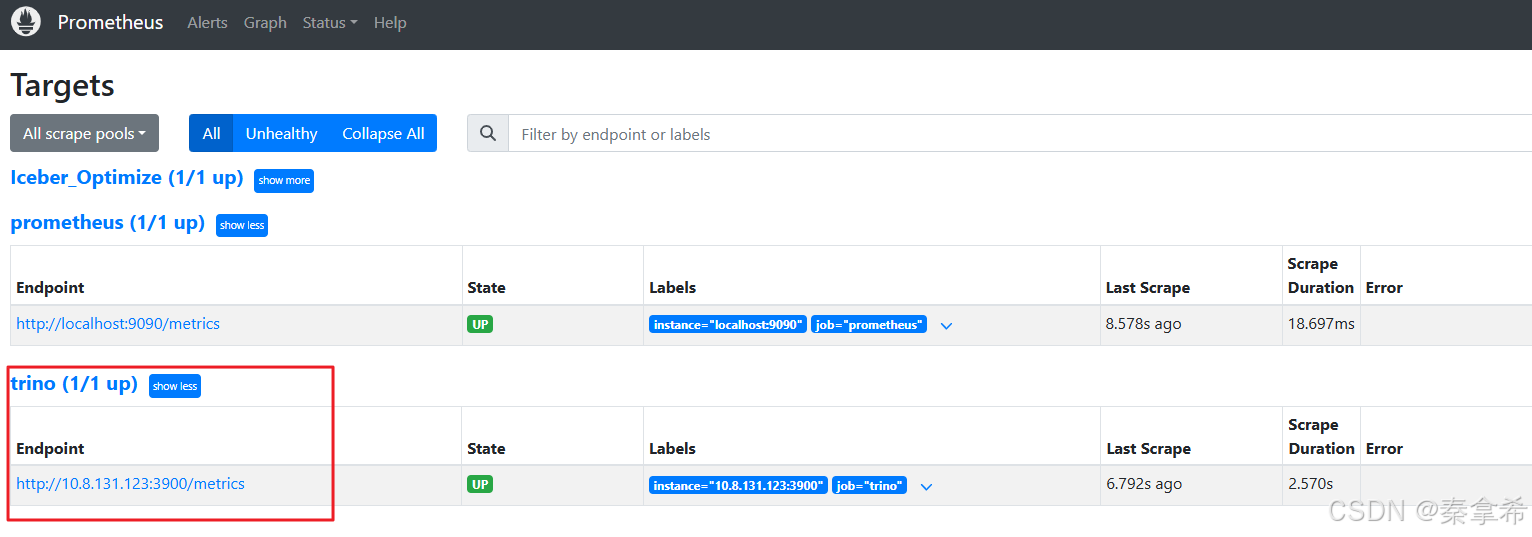Click the 8.578s ago last scrape value
The height and width of the screenshot is (537, 1532).
[1144, 324]
